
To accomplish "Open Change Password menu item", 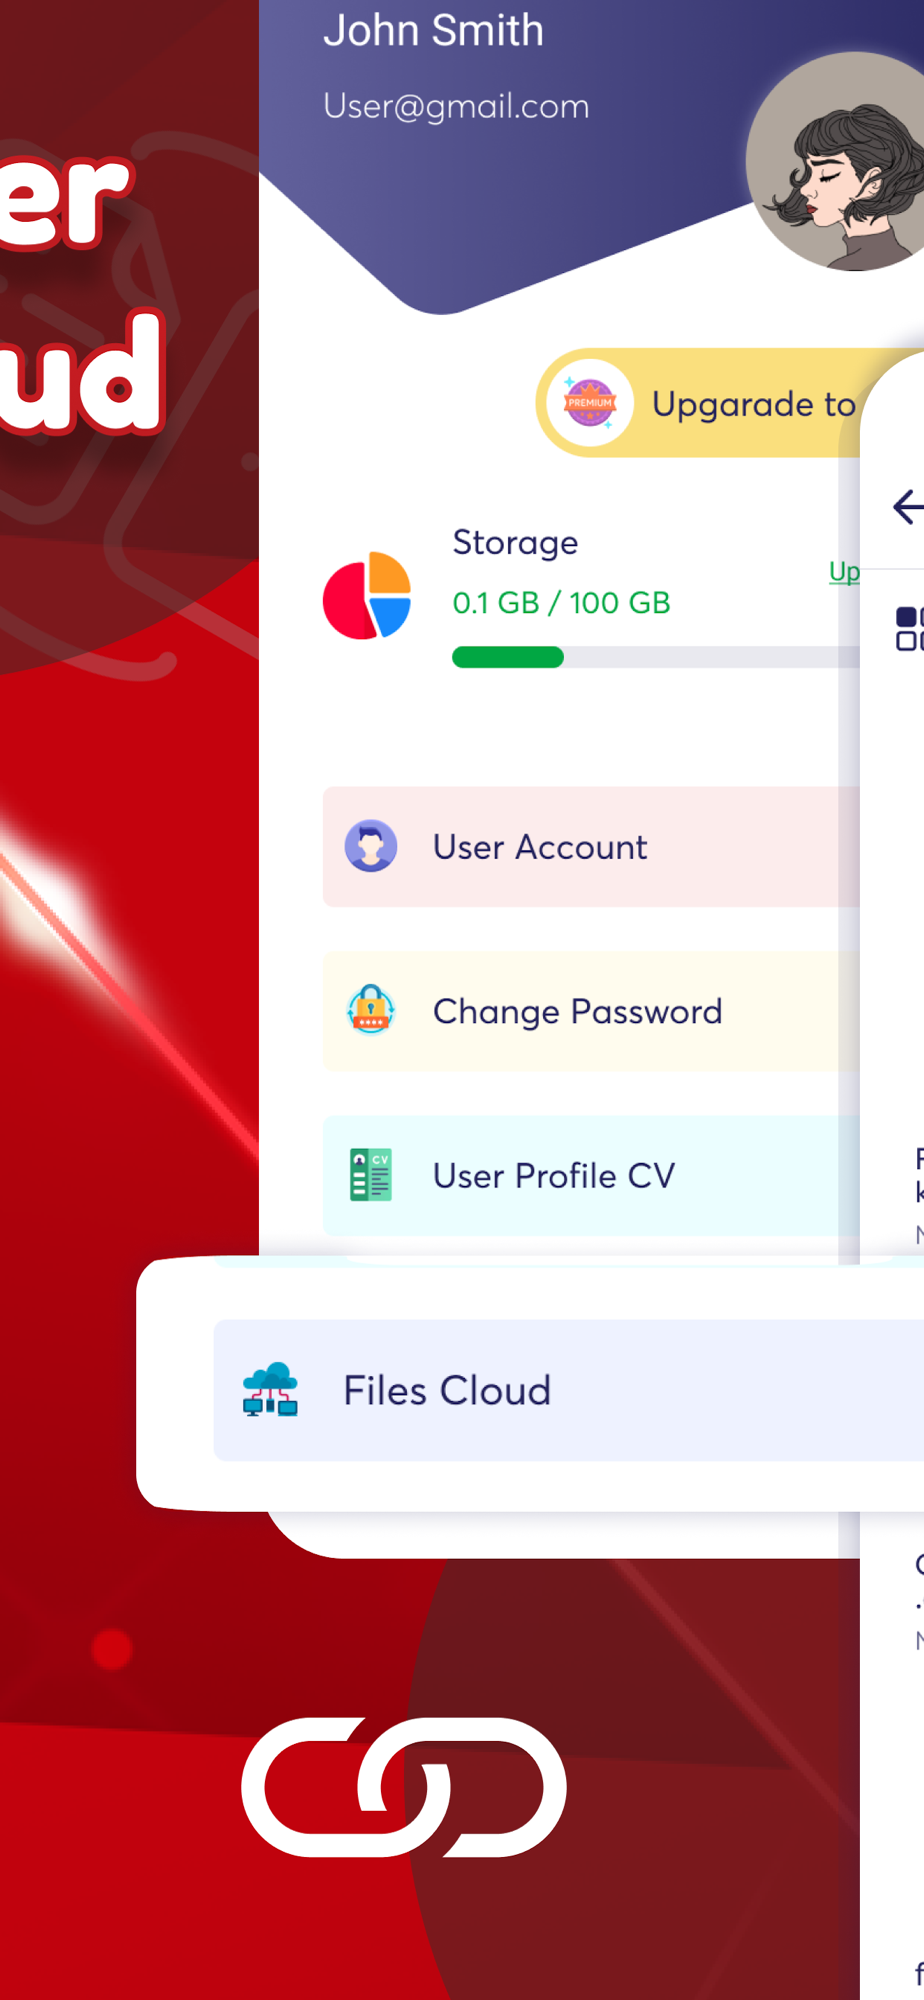I will 591,1011.
